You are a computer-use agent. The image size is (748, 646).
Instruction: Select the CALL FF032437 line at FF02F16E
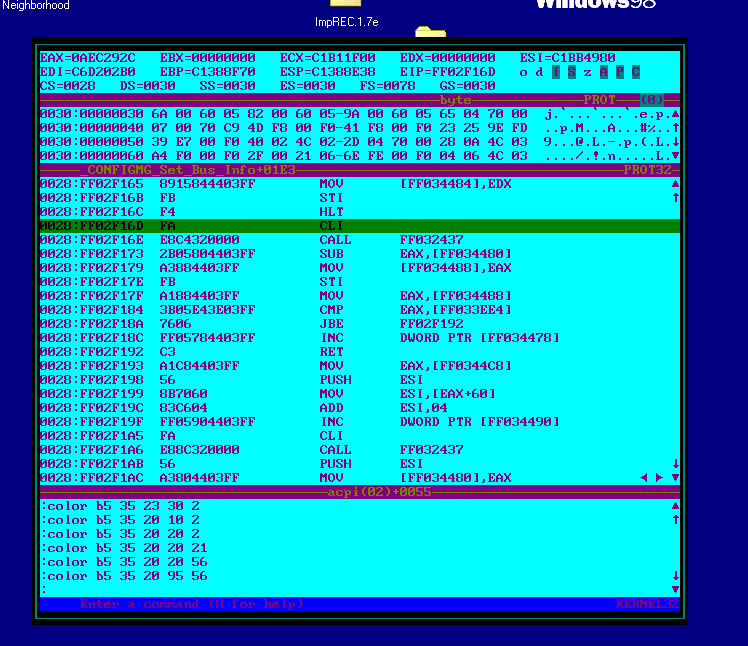tap(360, 240)
